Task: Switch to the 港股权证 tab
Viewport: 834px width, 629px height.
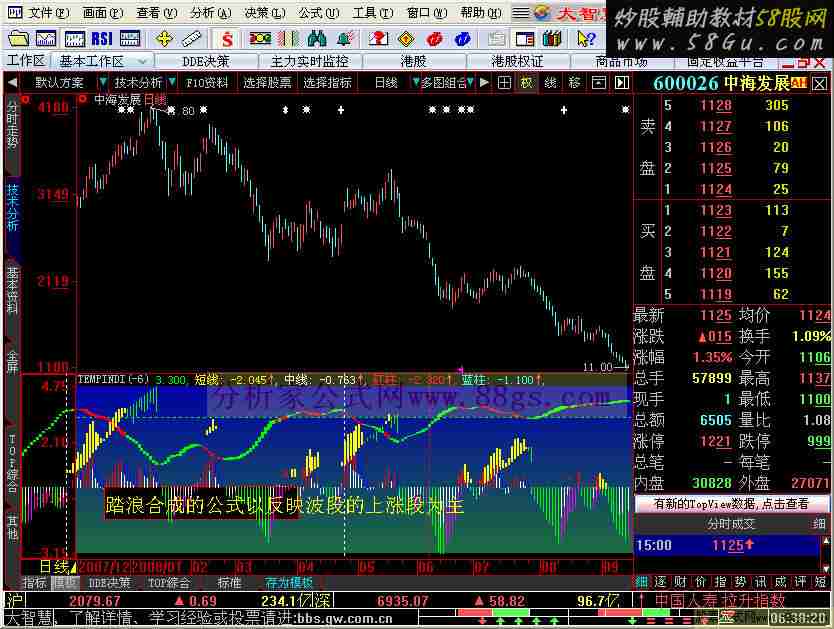Action: pos(517,62)
